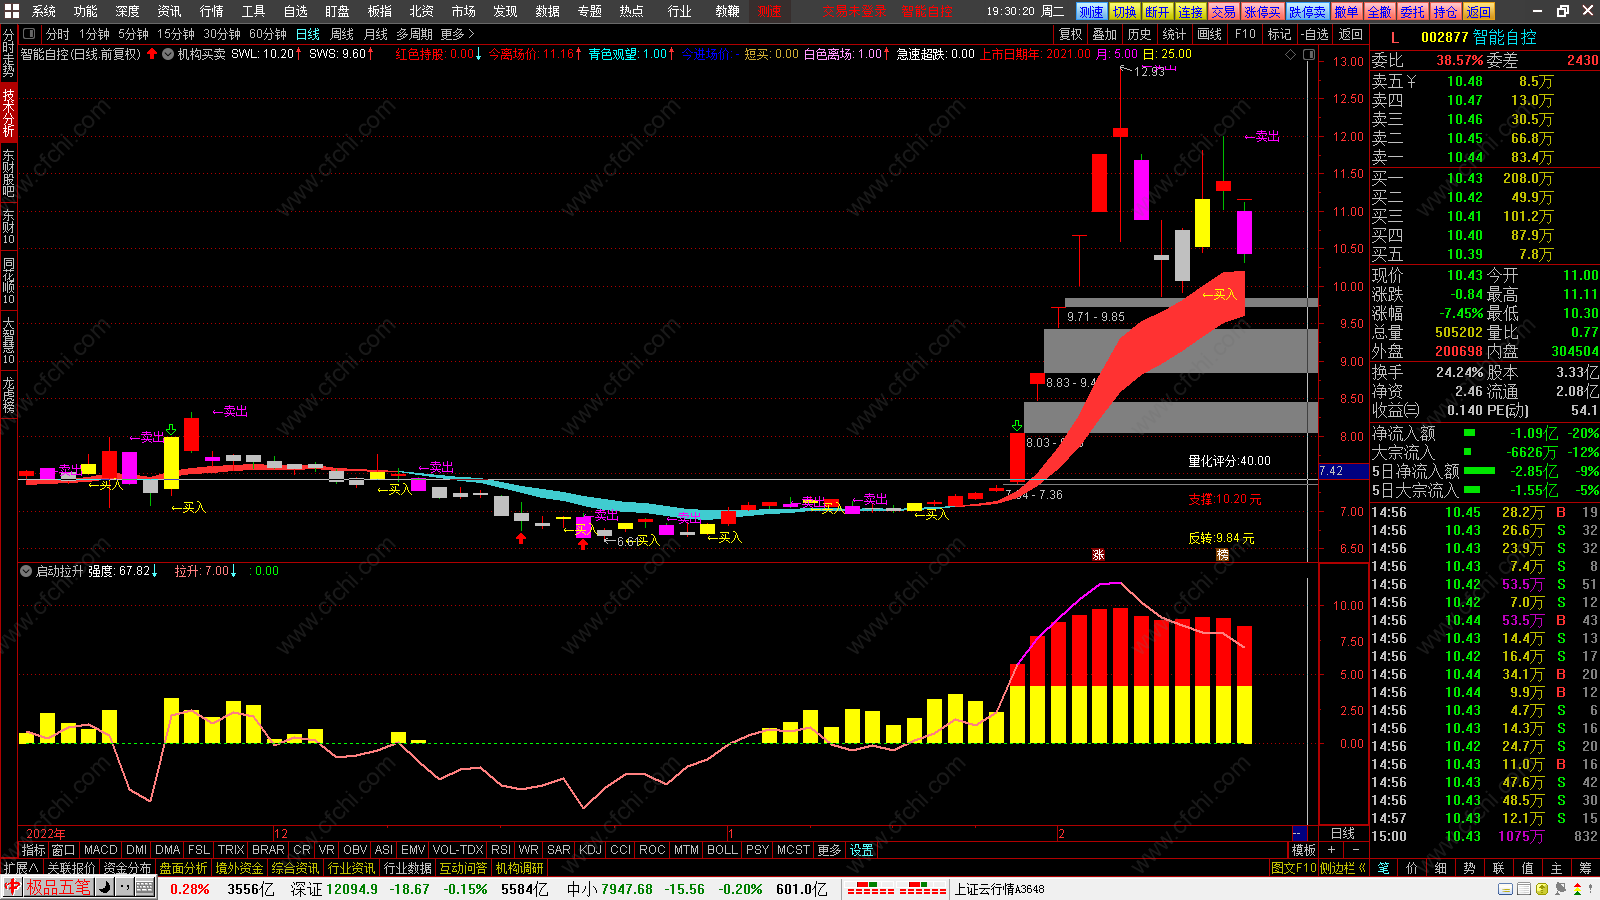
Task: Switch to 1分钟 timeframe
Action: tap(94, 34)
